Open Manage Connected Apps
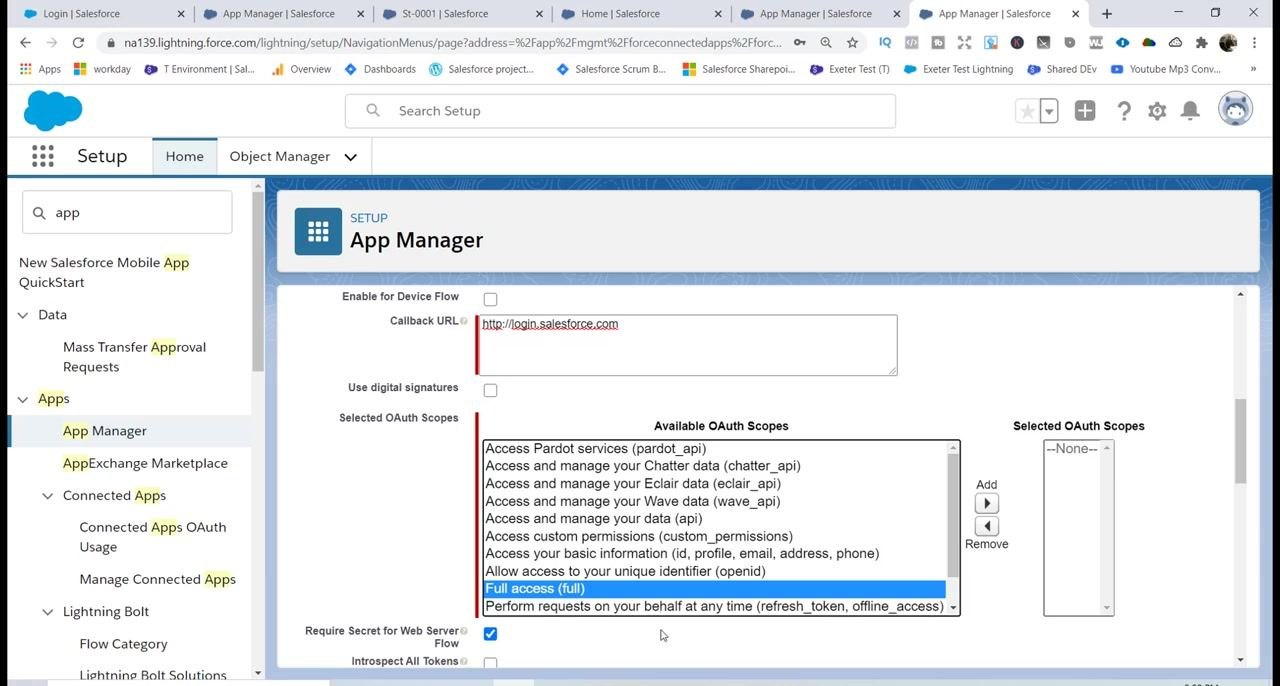 [158, 579]
